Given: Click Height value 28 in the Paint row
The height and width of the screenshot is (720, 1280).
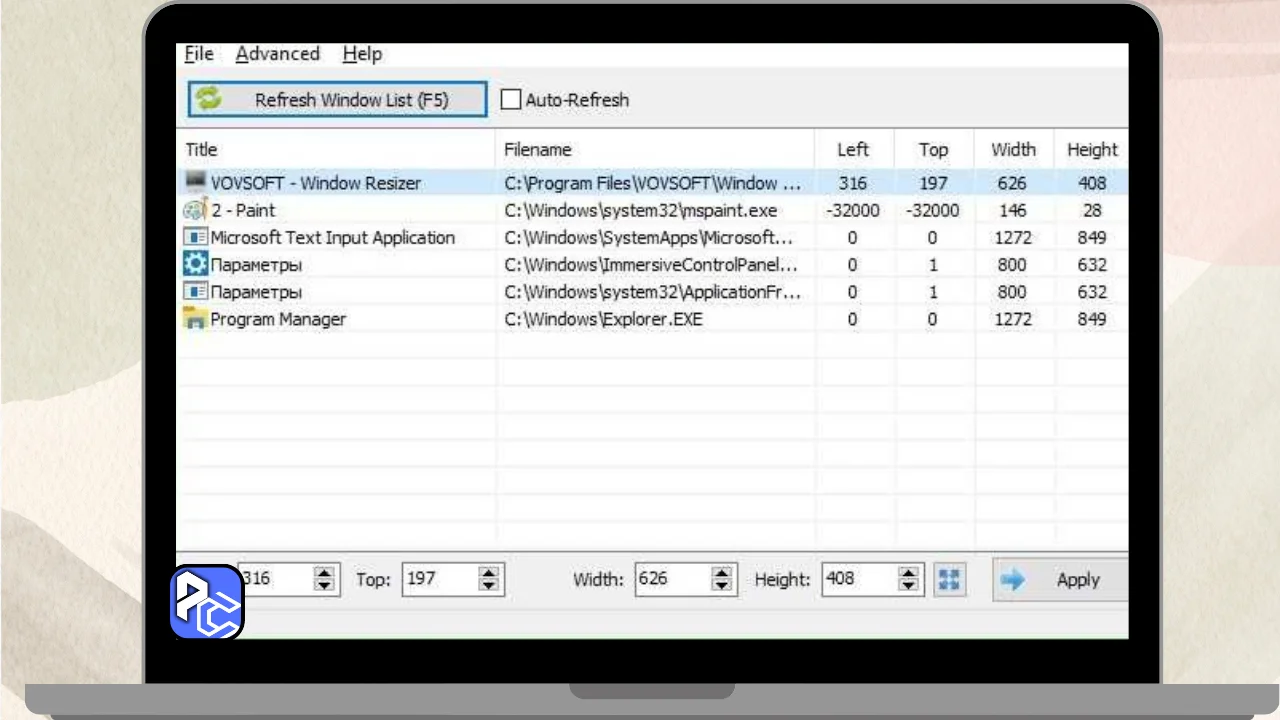Looking at the screenshot, I should [x=1092, y=210].
